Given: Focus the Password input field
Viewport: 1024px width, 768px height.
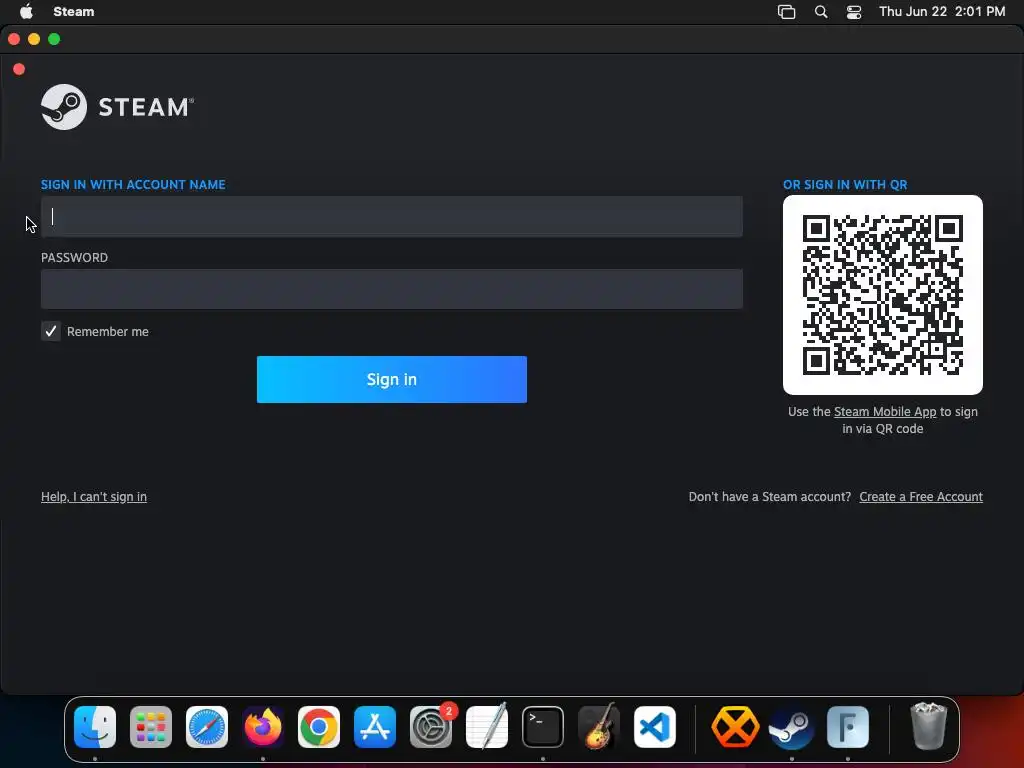Looking at the screenshot, I should point(392,289).
